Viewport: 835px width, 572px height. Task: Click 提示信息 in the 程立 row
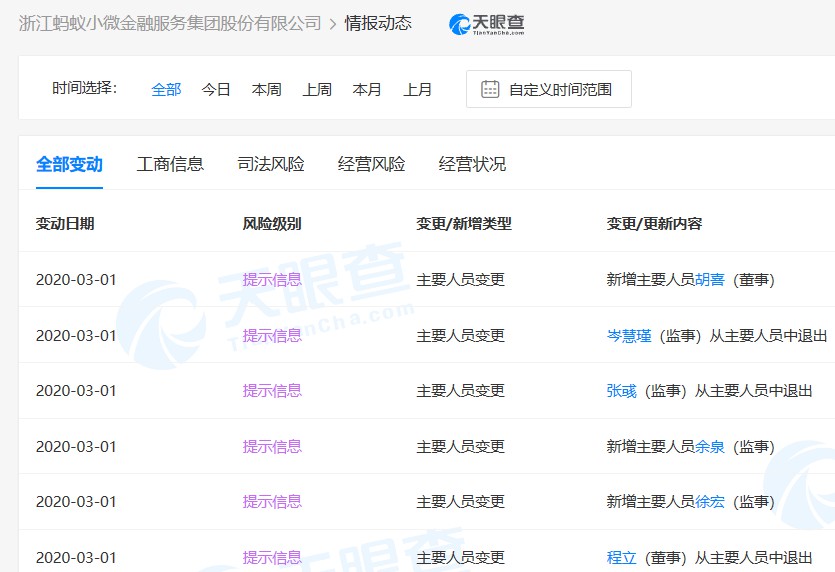click(272, 558)
